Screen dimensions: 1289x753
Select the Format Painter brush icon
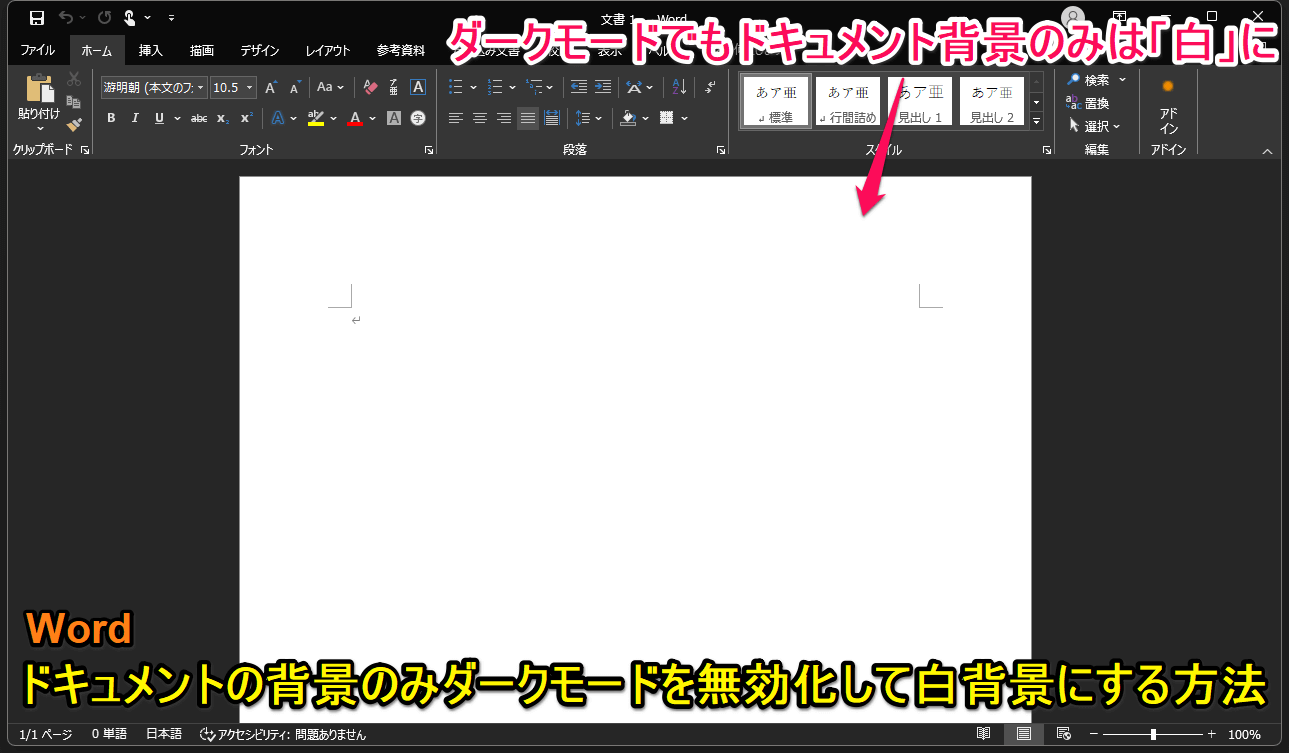74,125
